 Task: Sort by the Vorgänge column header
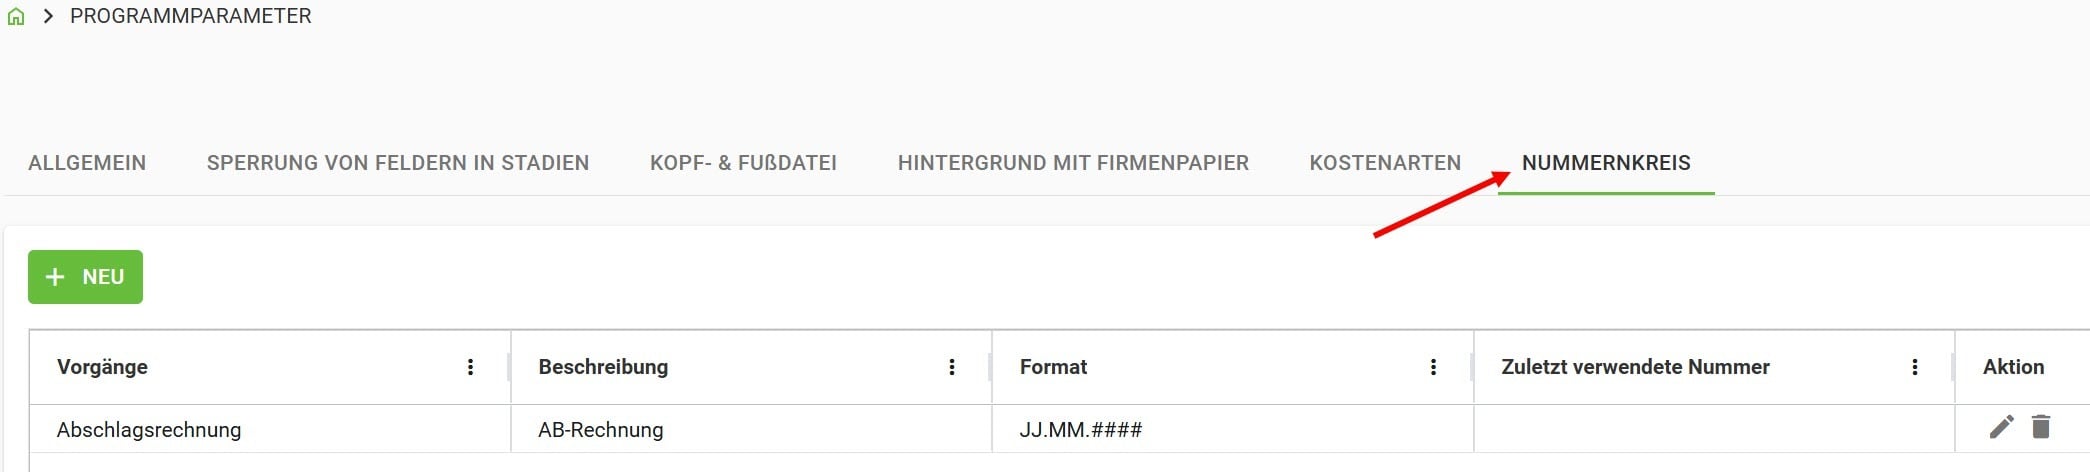pos(102,367)
